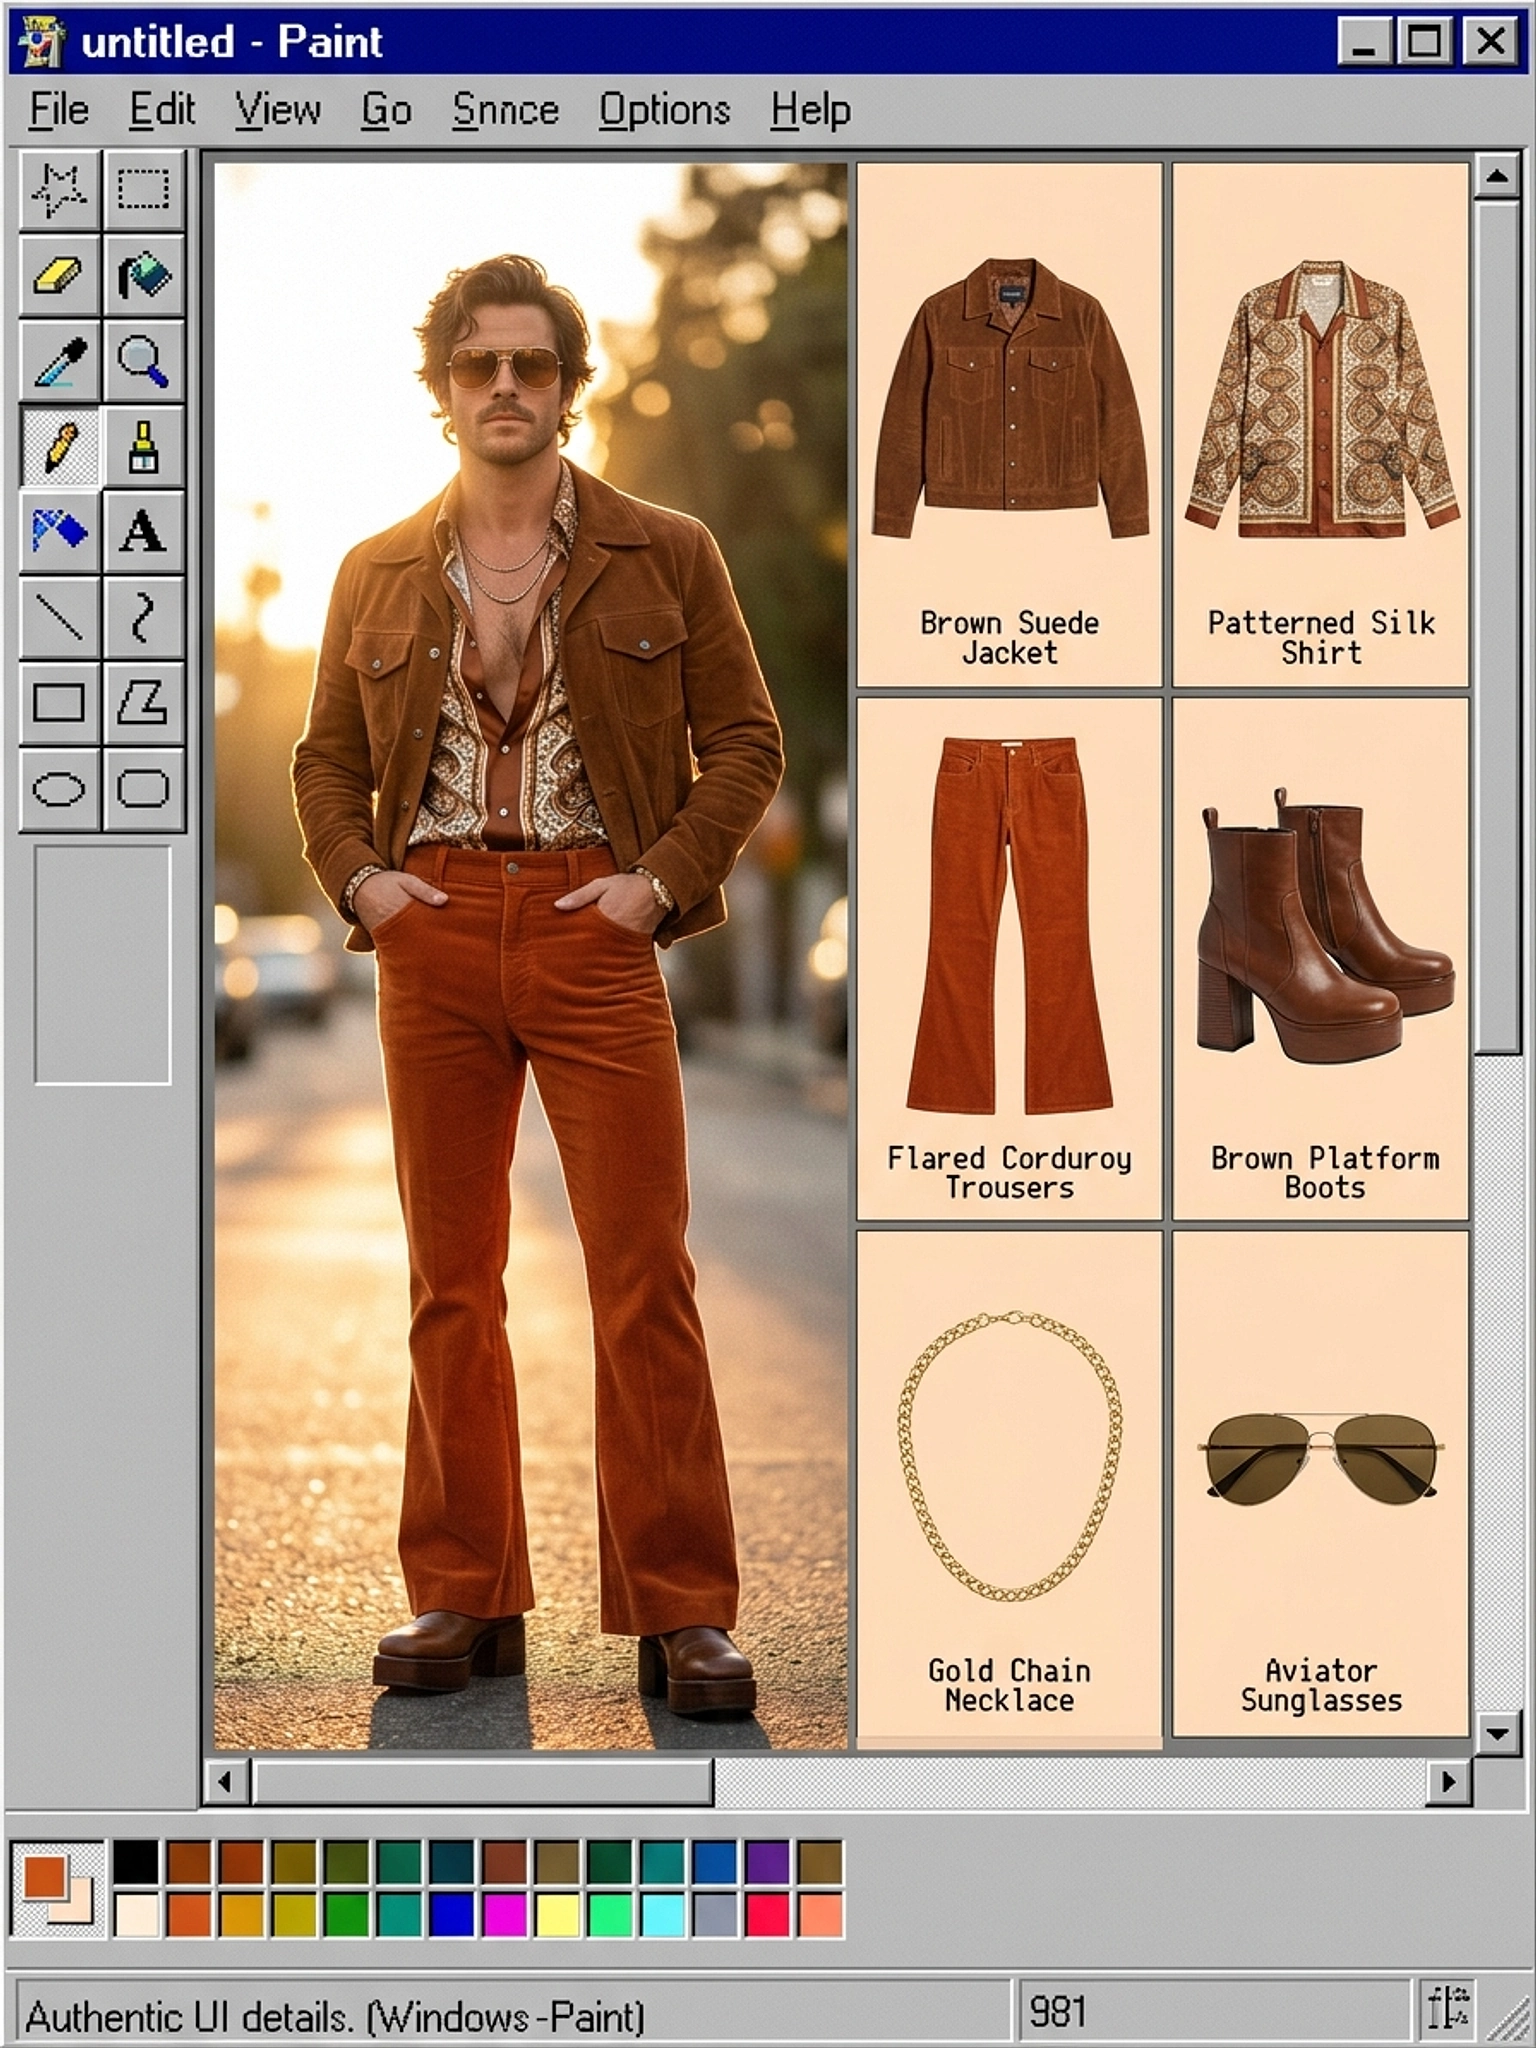
Task: Pick the black color swatch
Action: pyautogui.click(x=136, y=1864)
